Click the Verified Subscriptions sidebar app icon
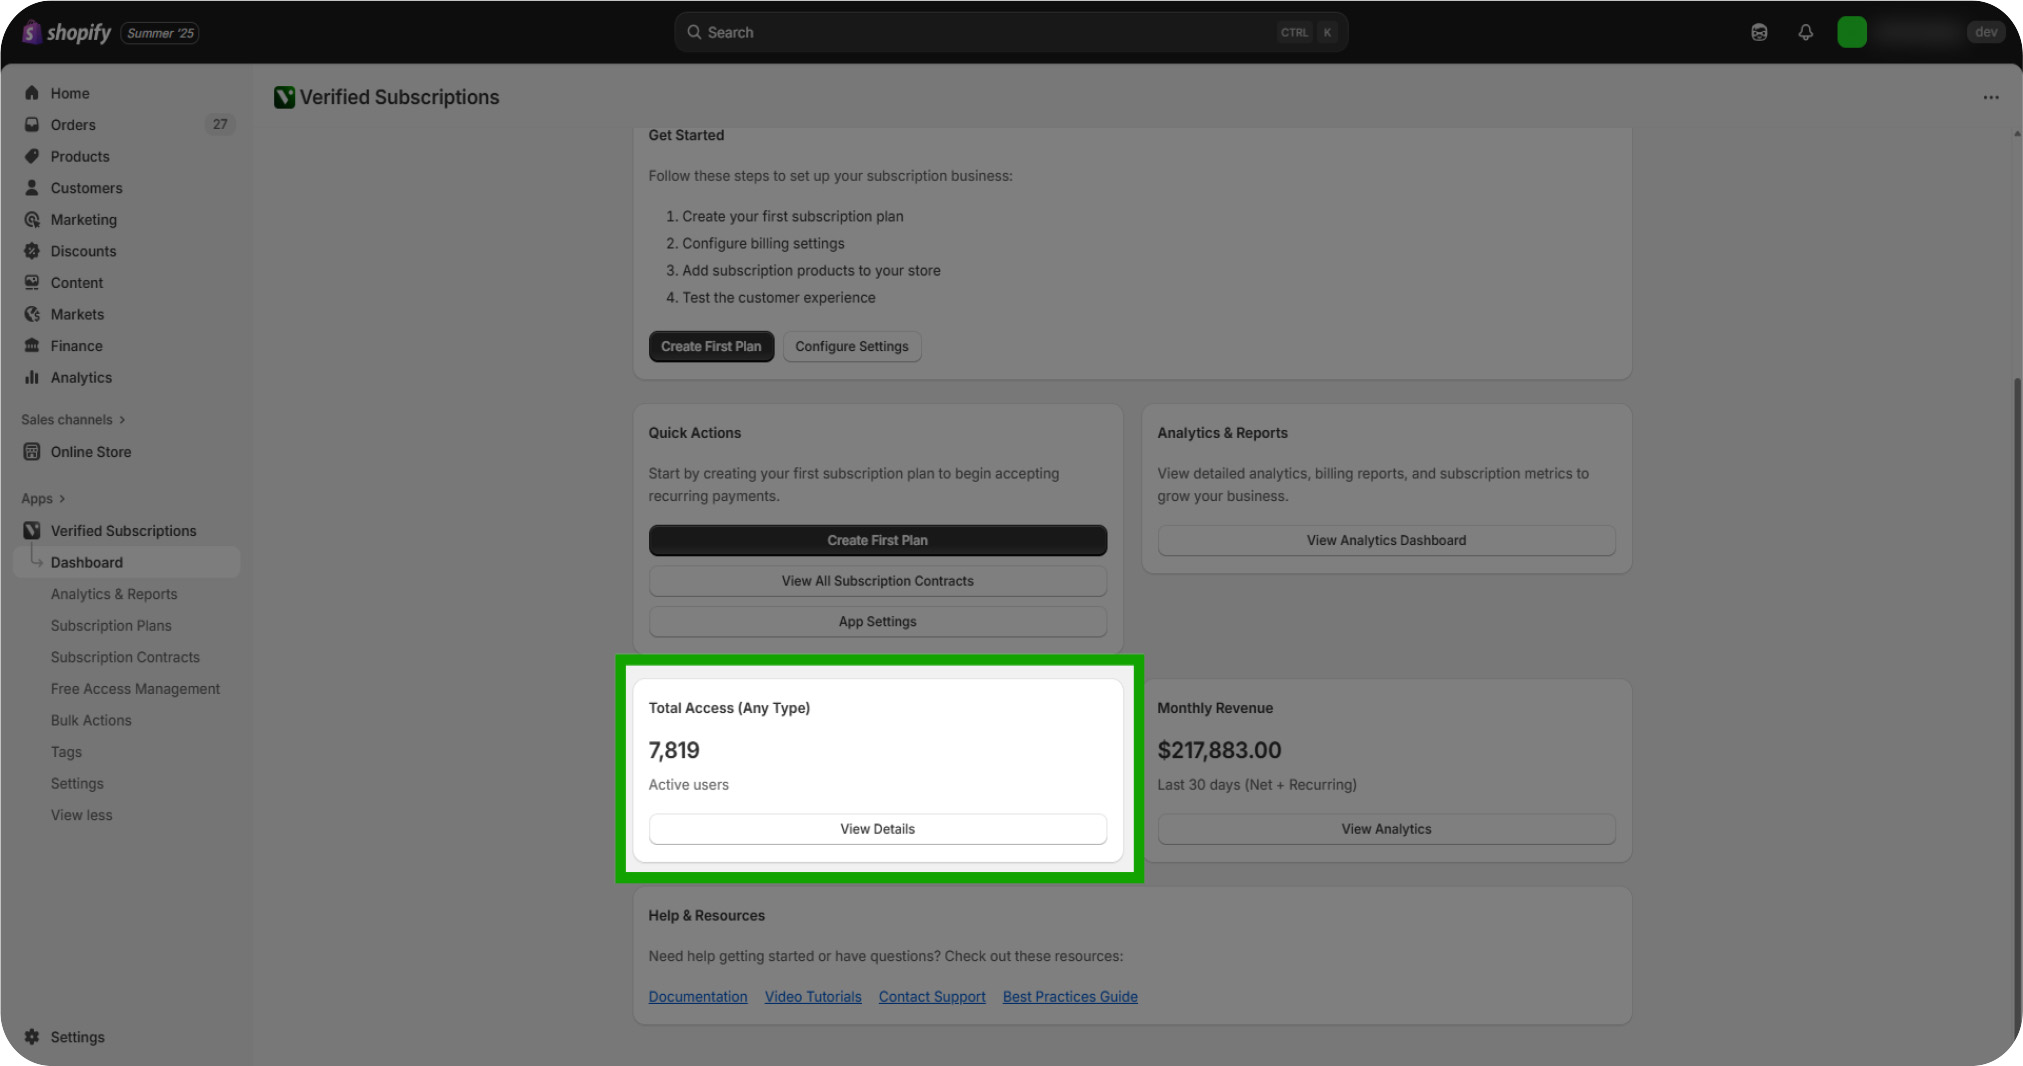The width and height of the screenshot is (2023, 1066). tap(32, 531)
